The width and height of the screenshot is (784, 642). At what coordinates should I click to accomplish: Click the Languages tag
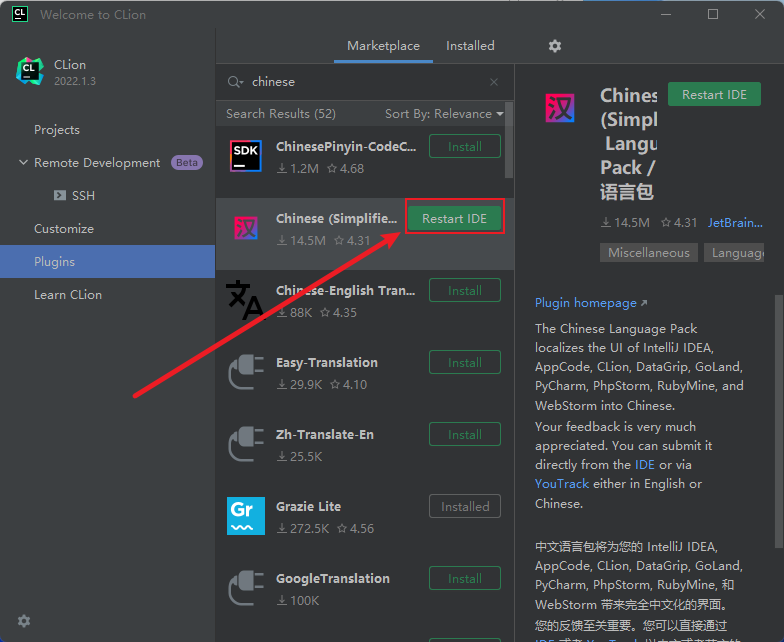pyautogui.click(x=734, y=252)
